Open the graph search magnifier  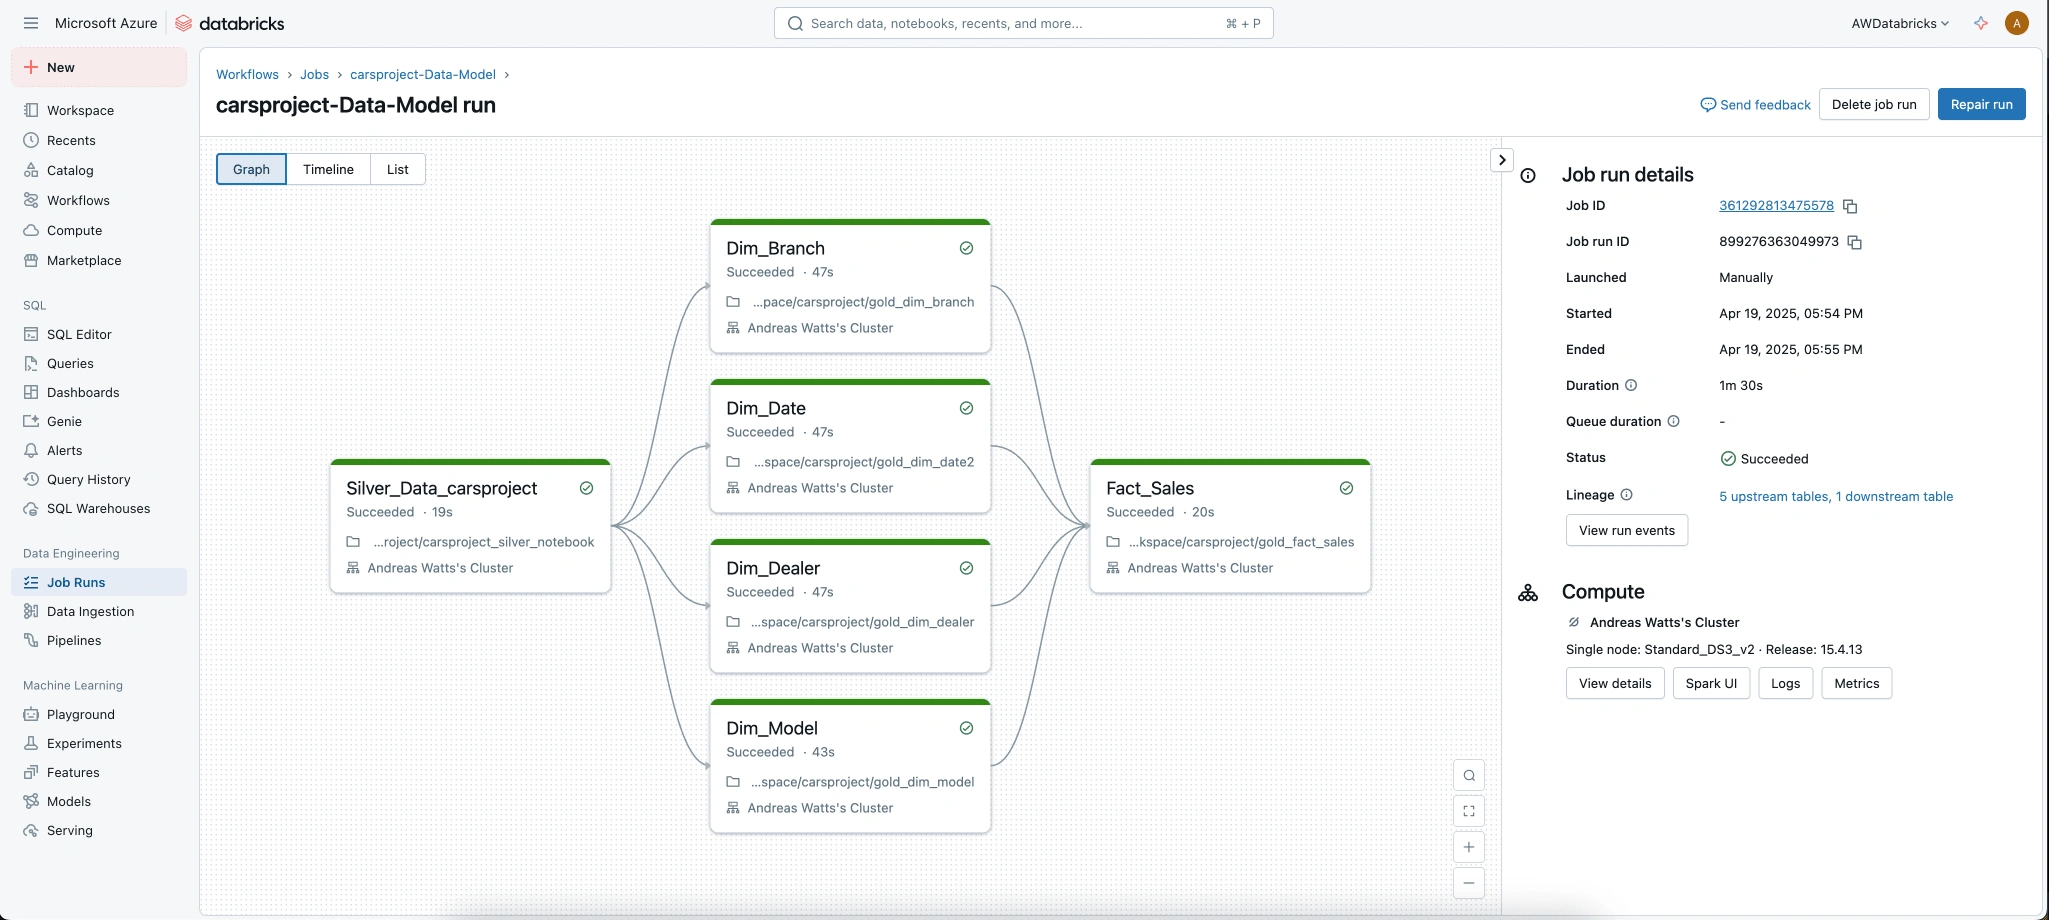[1468, 775]
